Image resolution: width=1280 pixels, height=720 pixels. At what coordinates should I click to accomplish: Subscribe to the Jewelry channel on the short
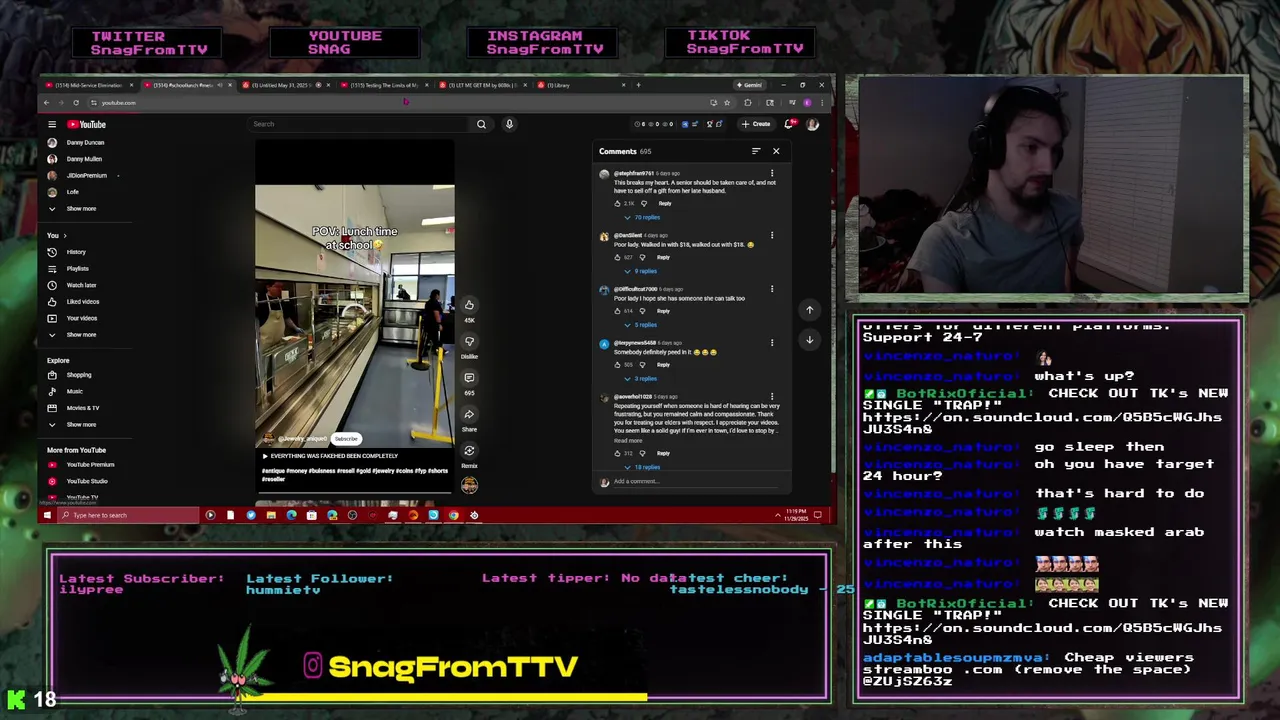[x=346, y=439]
